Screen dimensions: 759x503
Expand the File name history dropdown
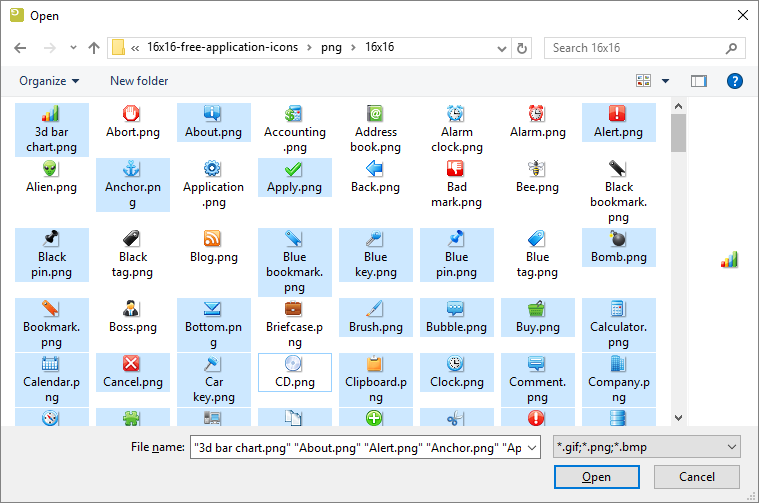[x=531, y=446]
